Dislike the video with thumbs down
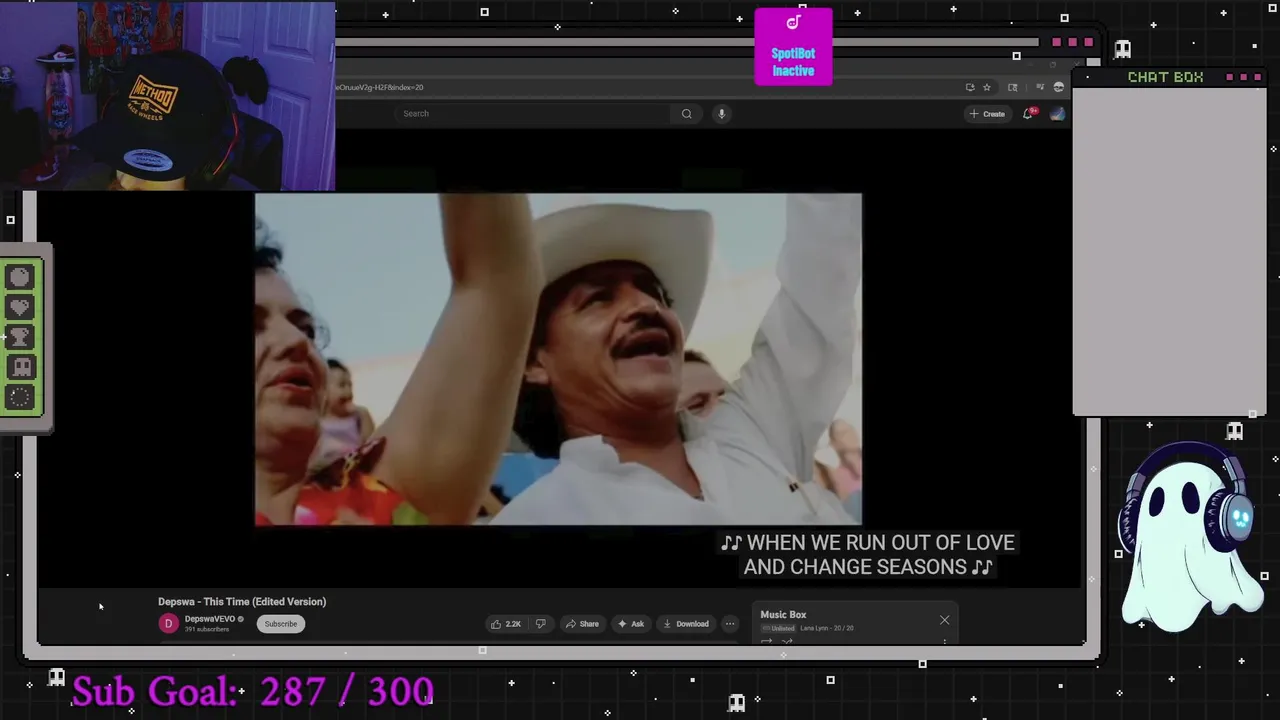Screen dimensions: 1280x720 pos(541,624)
